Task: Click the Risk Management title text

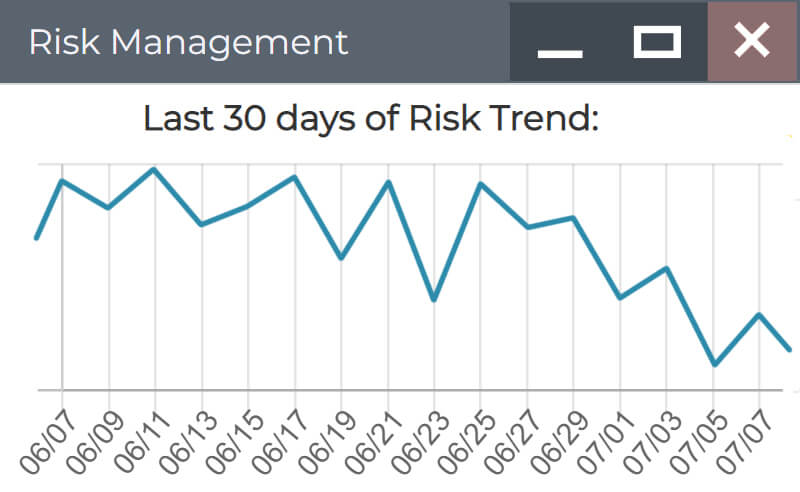Action: coord(189,42)
